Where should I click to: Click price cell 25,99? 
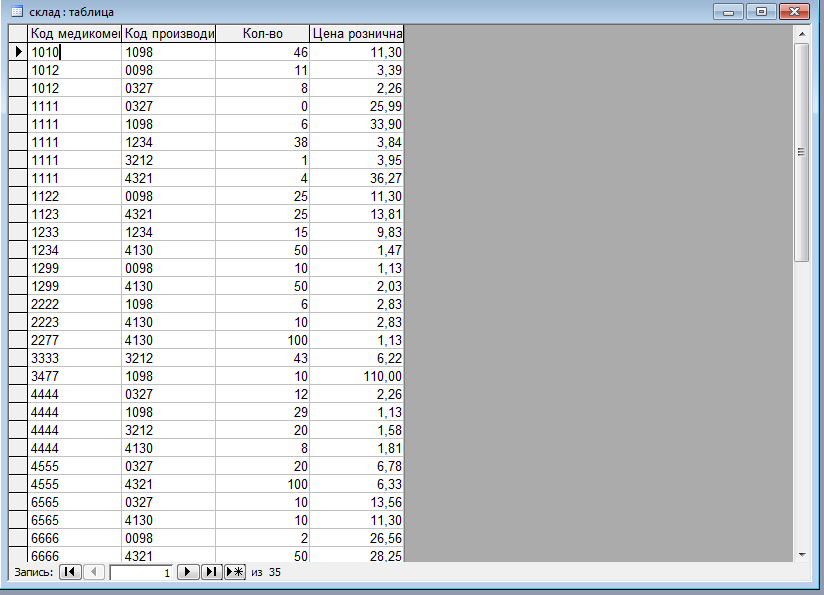coord(357,106)
